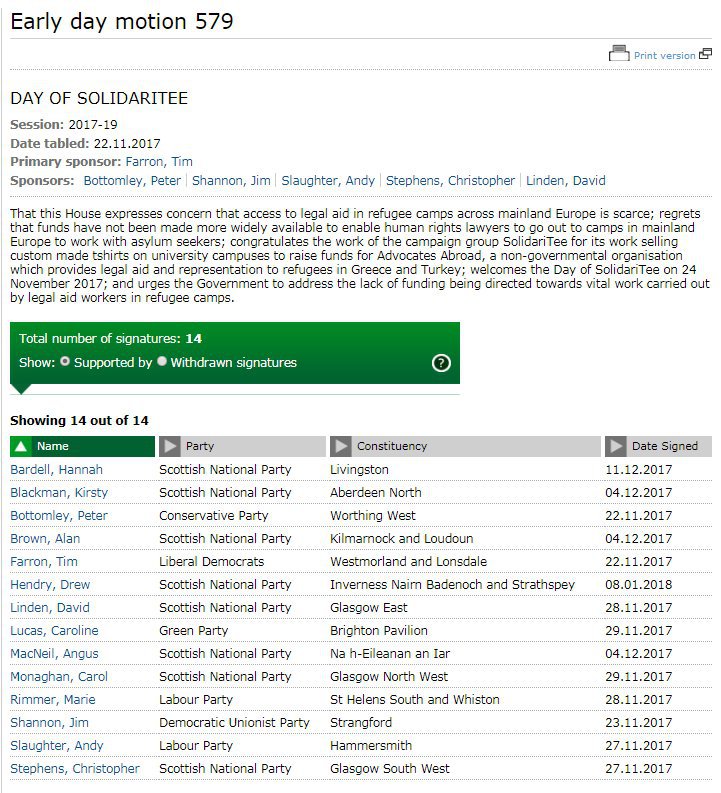Click the Constituency column sort arrow icon
The image size is (721, 793).
pyautogui.click(x=342, y=446)
